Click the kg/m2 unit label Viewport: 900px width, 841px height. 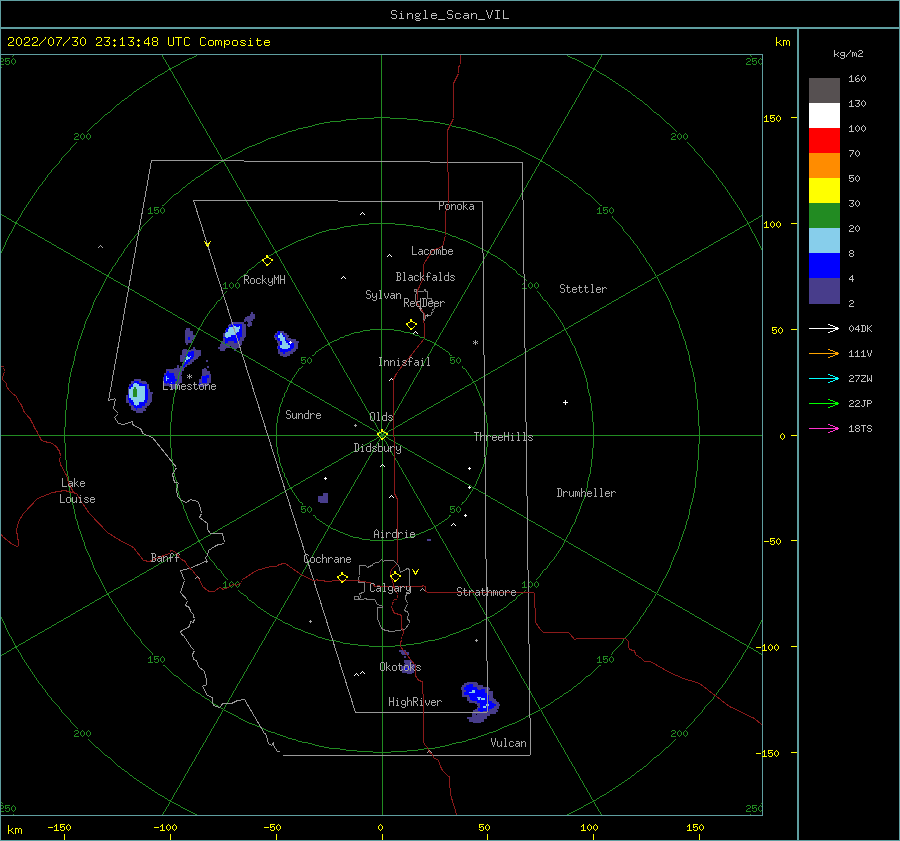coord(848,54)
